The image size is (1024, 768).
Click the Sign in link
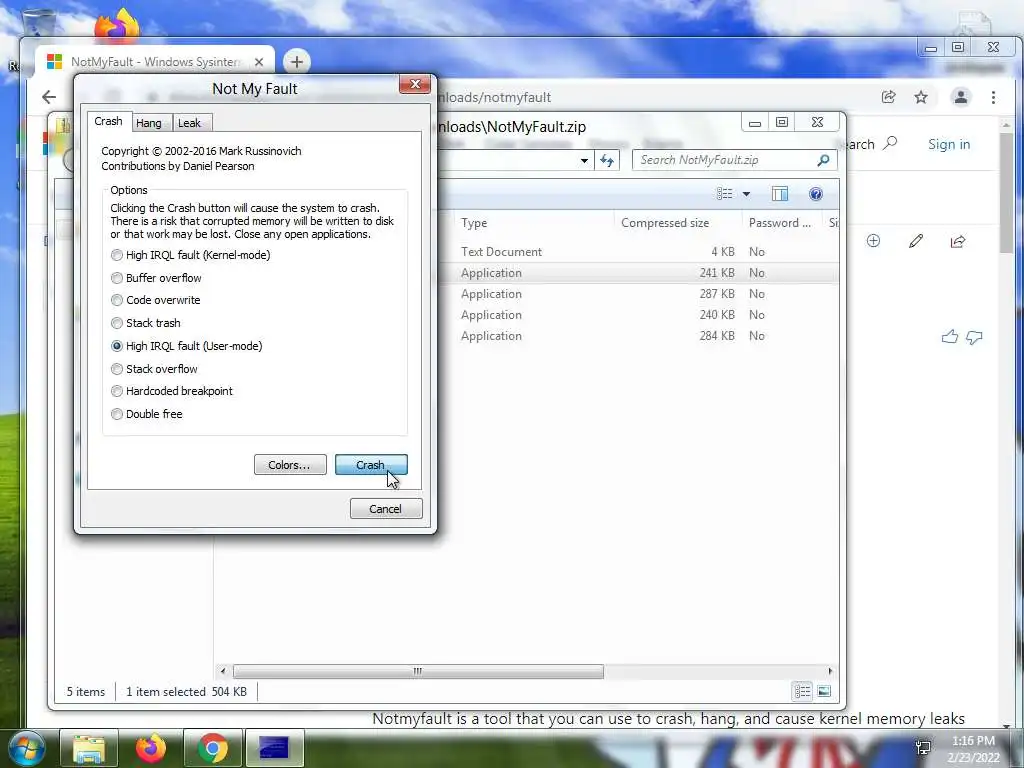(x=949, y=144)
